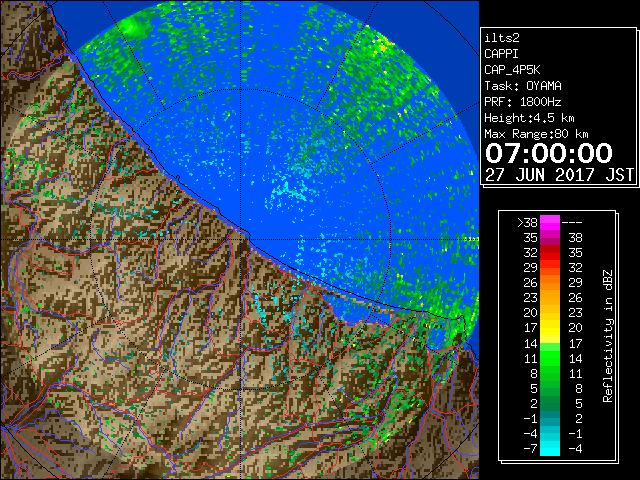640x480 pixels.
Task: Click the 'Max Range:80 km' line
Action: click(536, 134)
